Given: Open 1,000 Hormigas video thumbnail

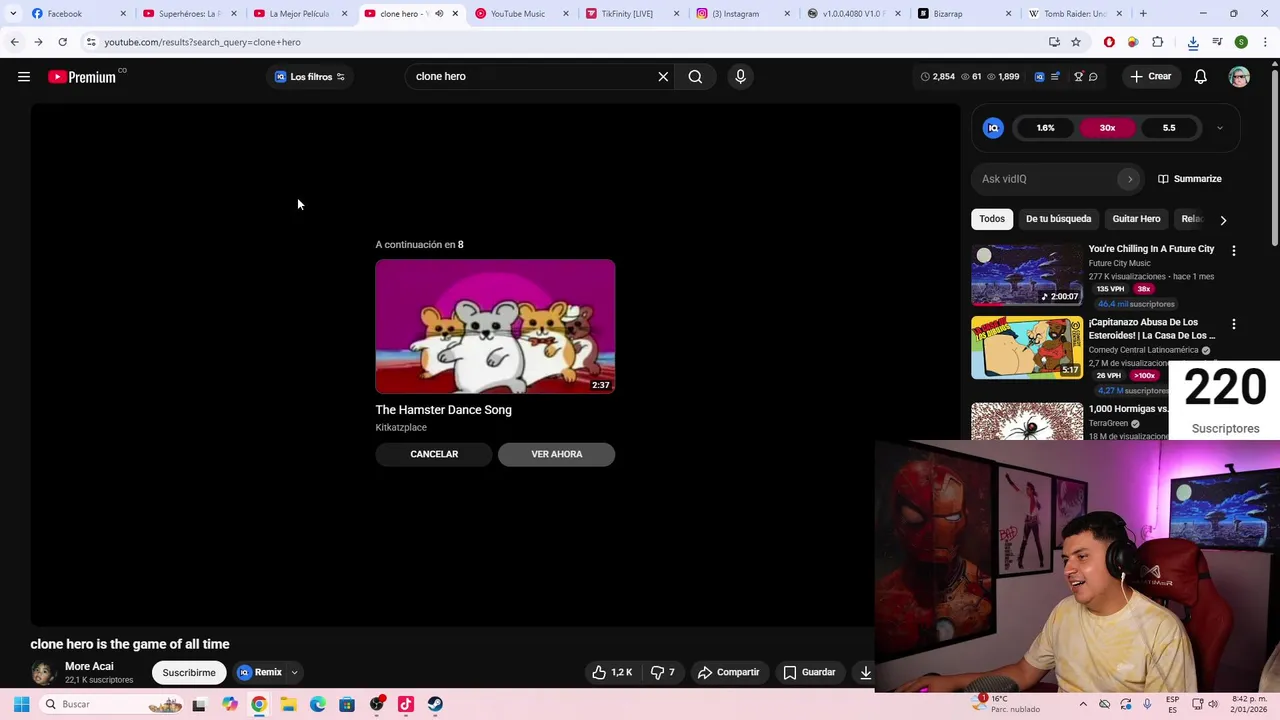Looking at the screenshot, I should pyautogui.click(x=1027, y=421).
